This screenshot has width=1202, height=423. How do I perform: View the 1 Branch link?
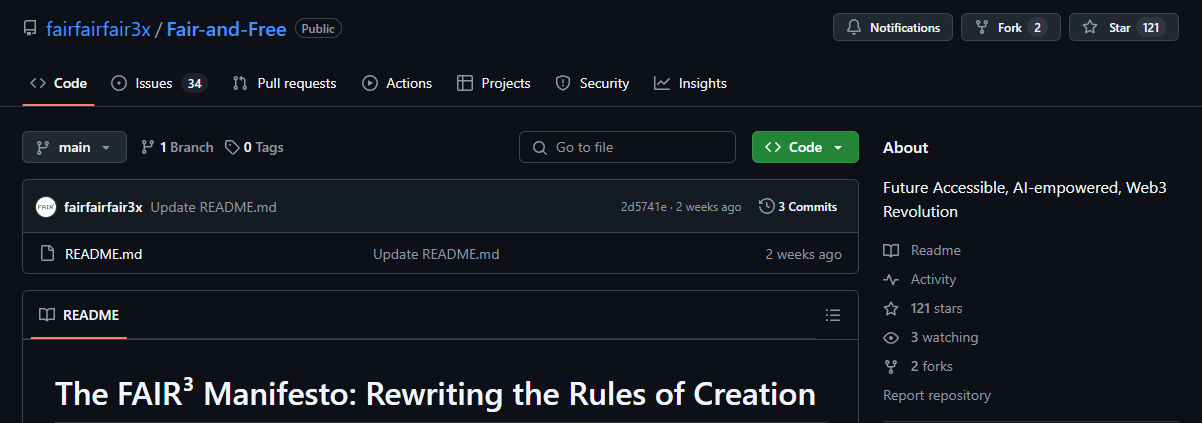pyautogui.click(x=178, y=147)
